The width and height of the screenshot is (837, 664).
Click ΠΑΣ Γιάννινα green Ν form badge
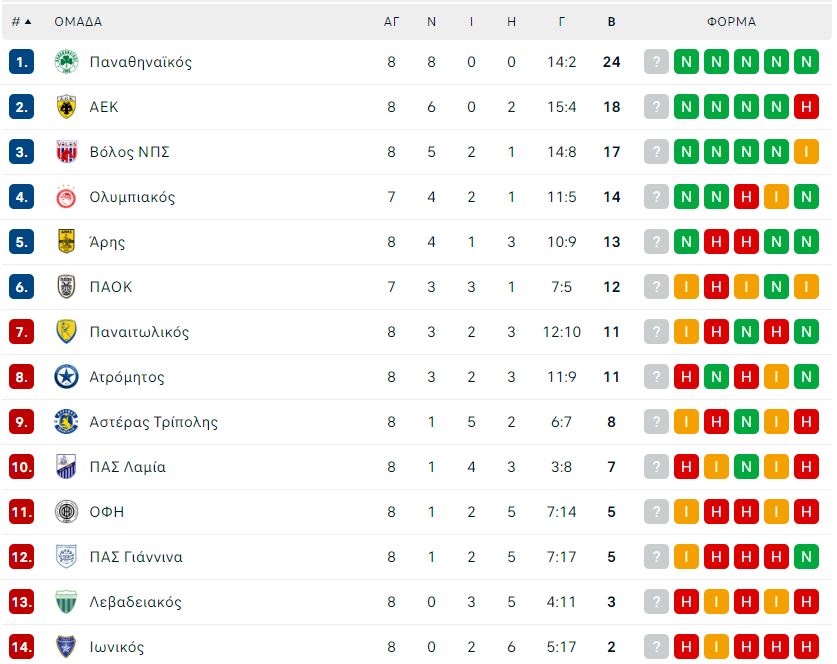(x=806, y=557)
